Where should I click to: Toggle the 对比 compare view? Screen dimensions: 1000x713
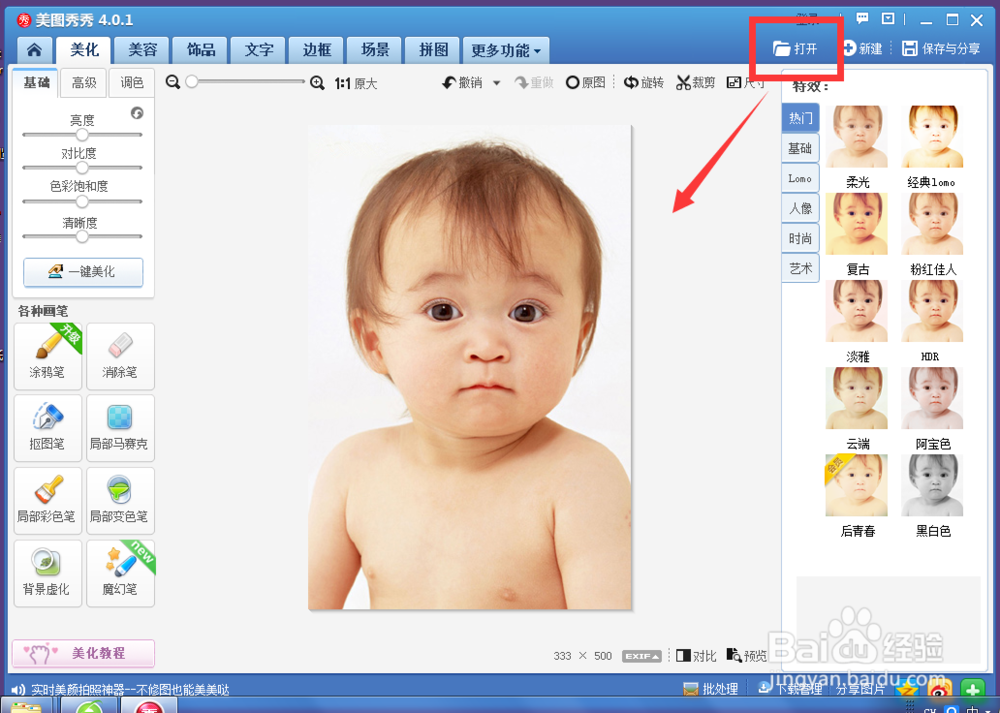696,656
